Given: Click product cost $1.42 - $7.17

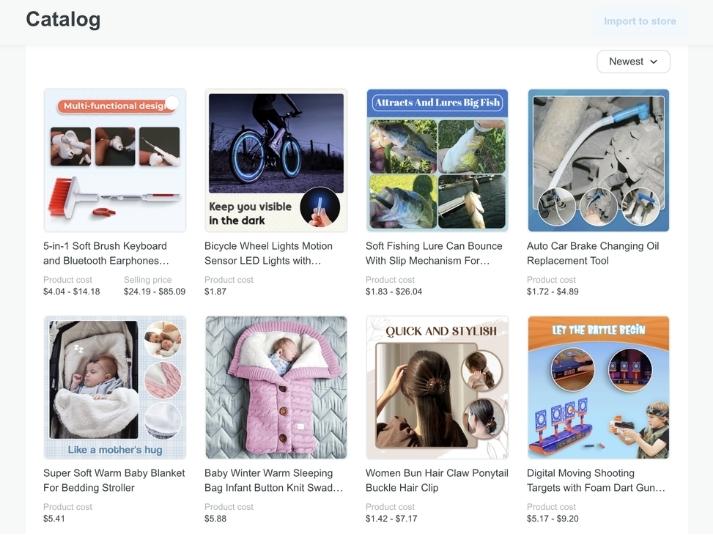Looking at the screenshot, I should (x=391, y=519).
